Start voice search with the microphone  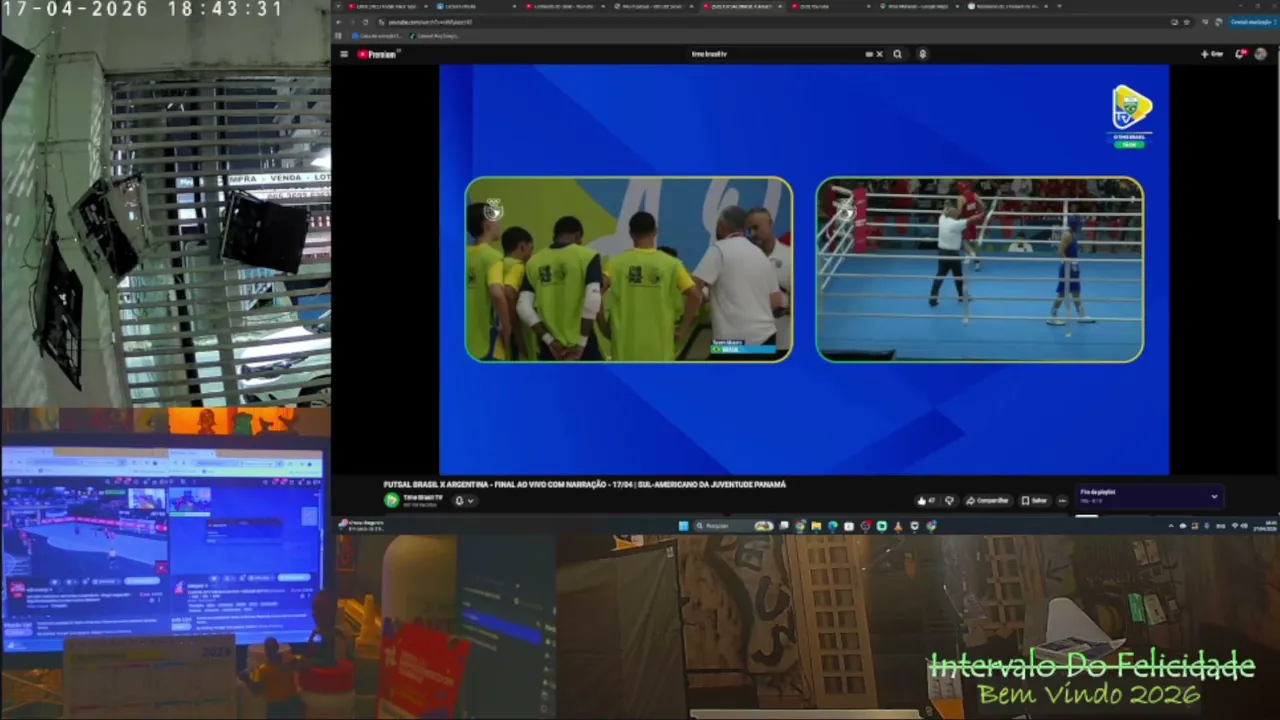(x=922, y=54)
